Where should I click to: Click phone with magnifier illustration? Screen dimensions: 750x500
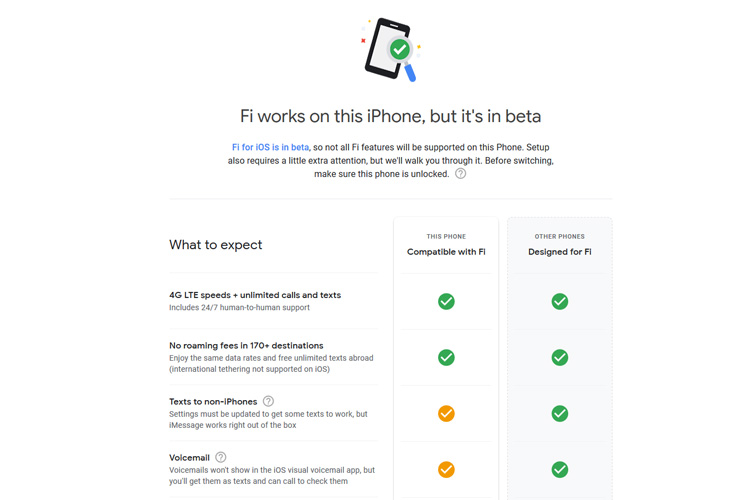tap(390, 50)
